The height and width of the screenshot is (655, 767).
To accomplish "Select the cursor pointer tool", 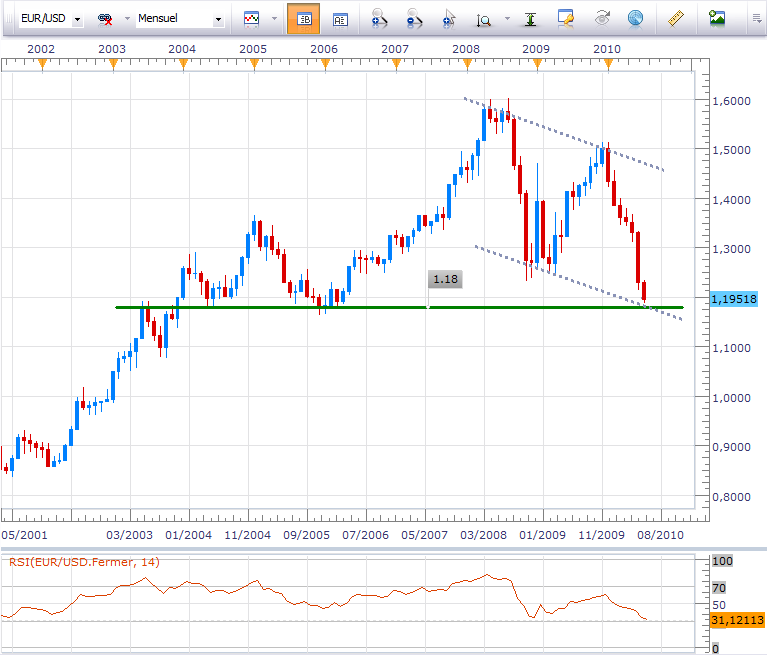I will (x=449, y=18).
